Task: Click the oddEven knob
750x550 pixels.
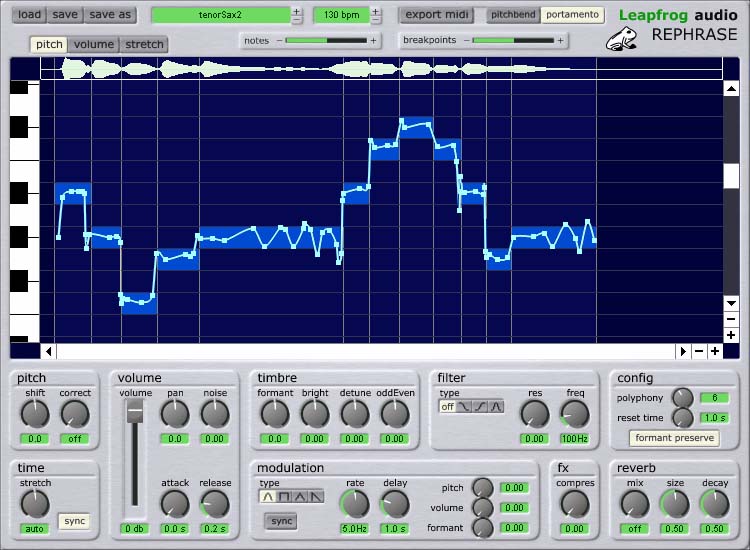Action: coord(395,414)
